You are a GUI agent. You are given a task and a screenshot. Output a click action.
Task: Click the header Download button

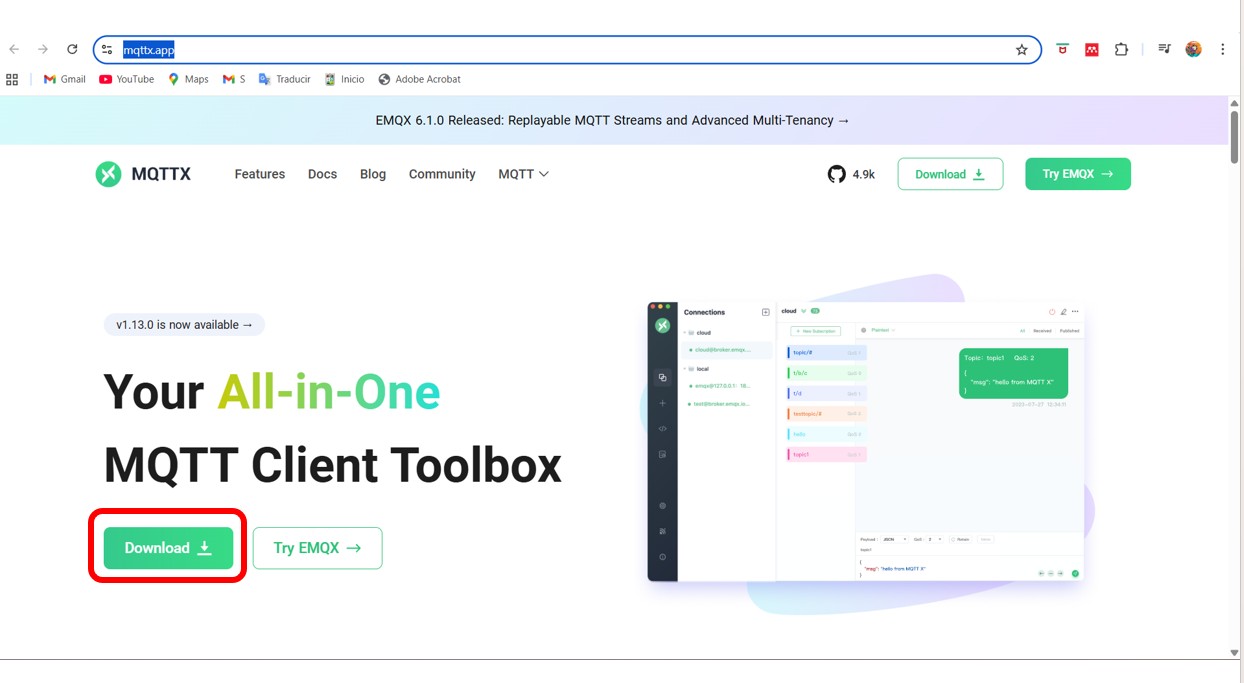(x=950, y=174)
